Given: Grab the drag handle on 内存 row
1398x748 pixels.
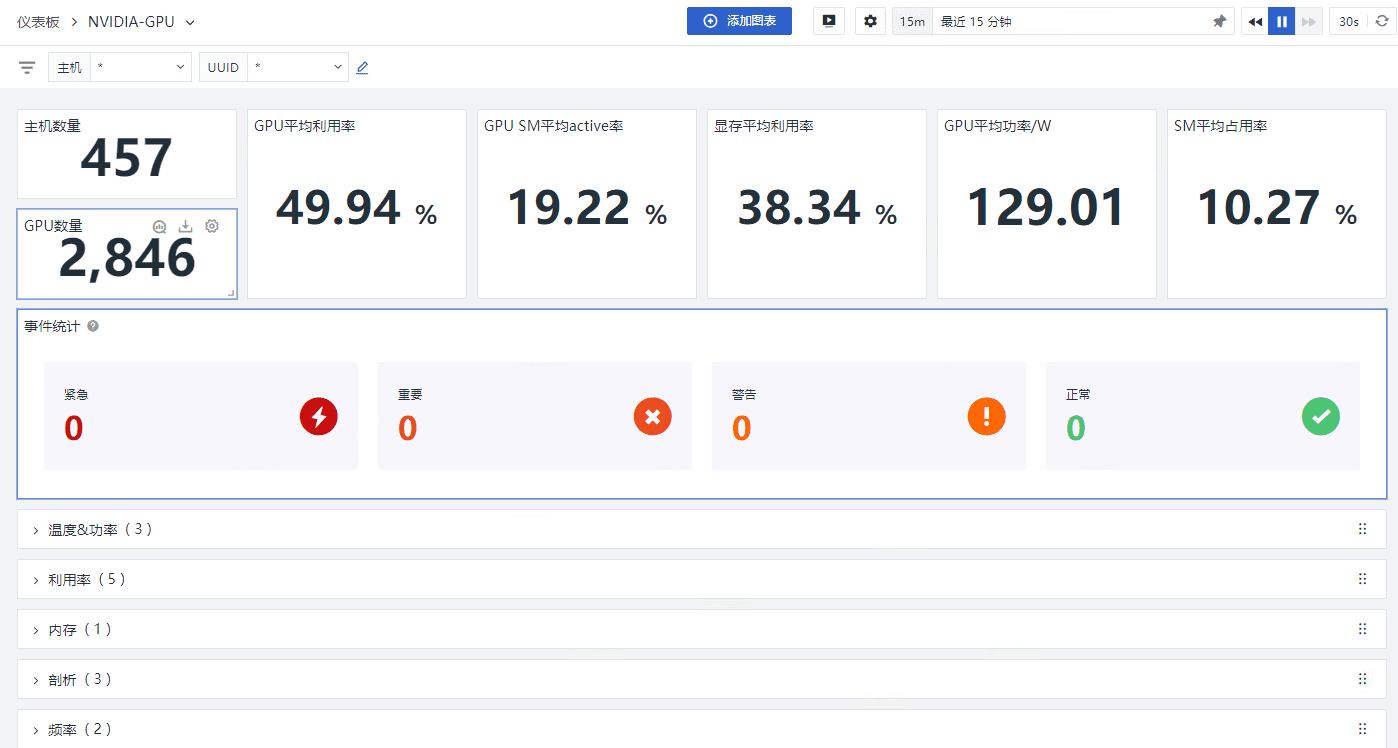Looking at the screenshot, I should point(1362,629).
